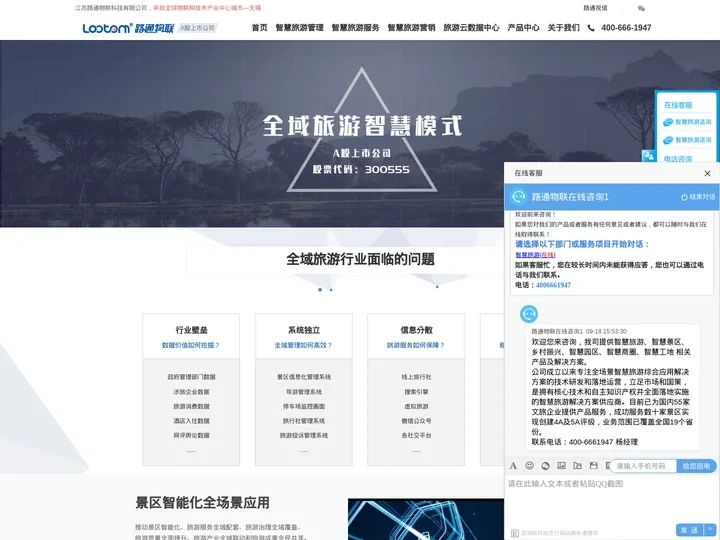Click 旅游投诉管理系统 list item
Screen dimensions: 720x540
coord(304,435)
